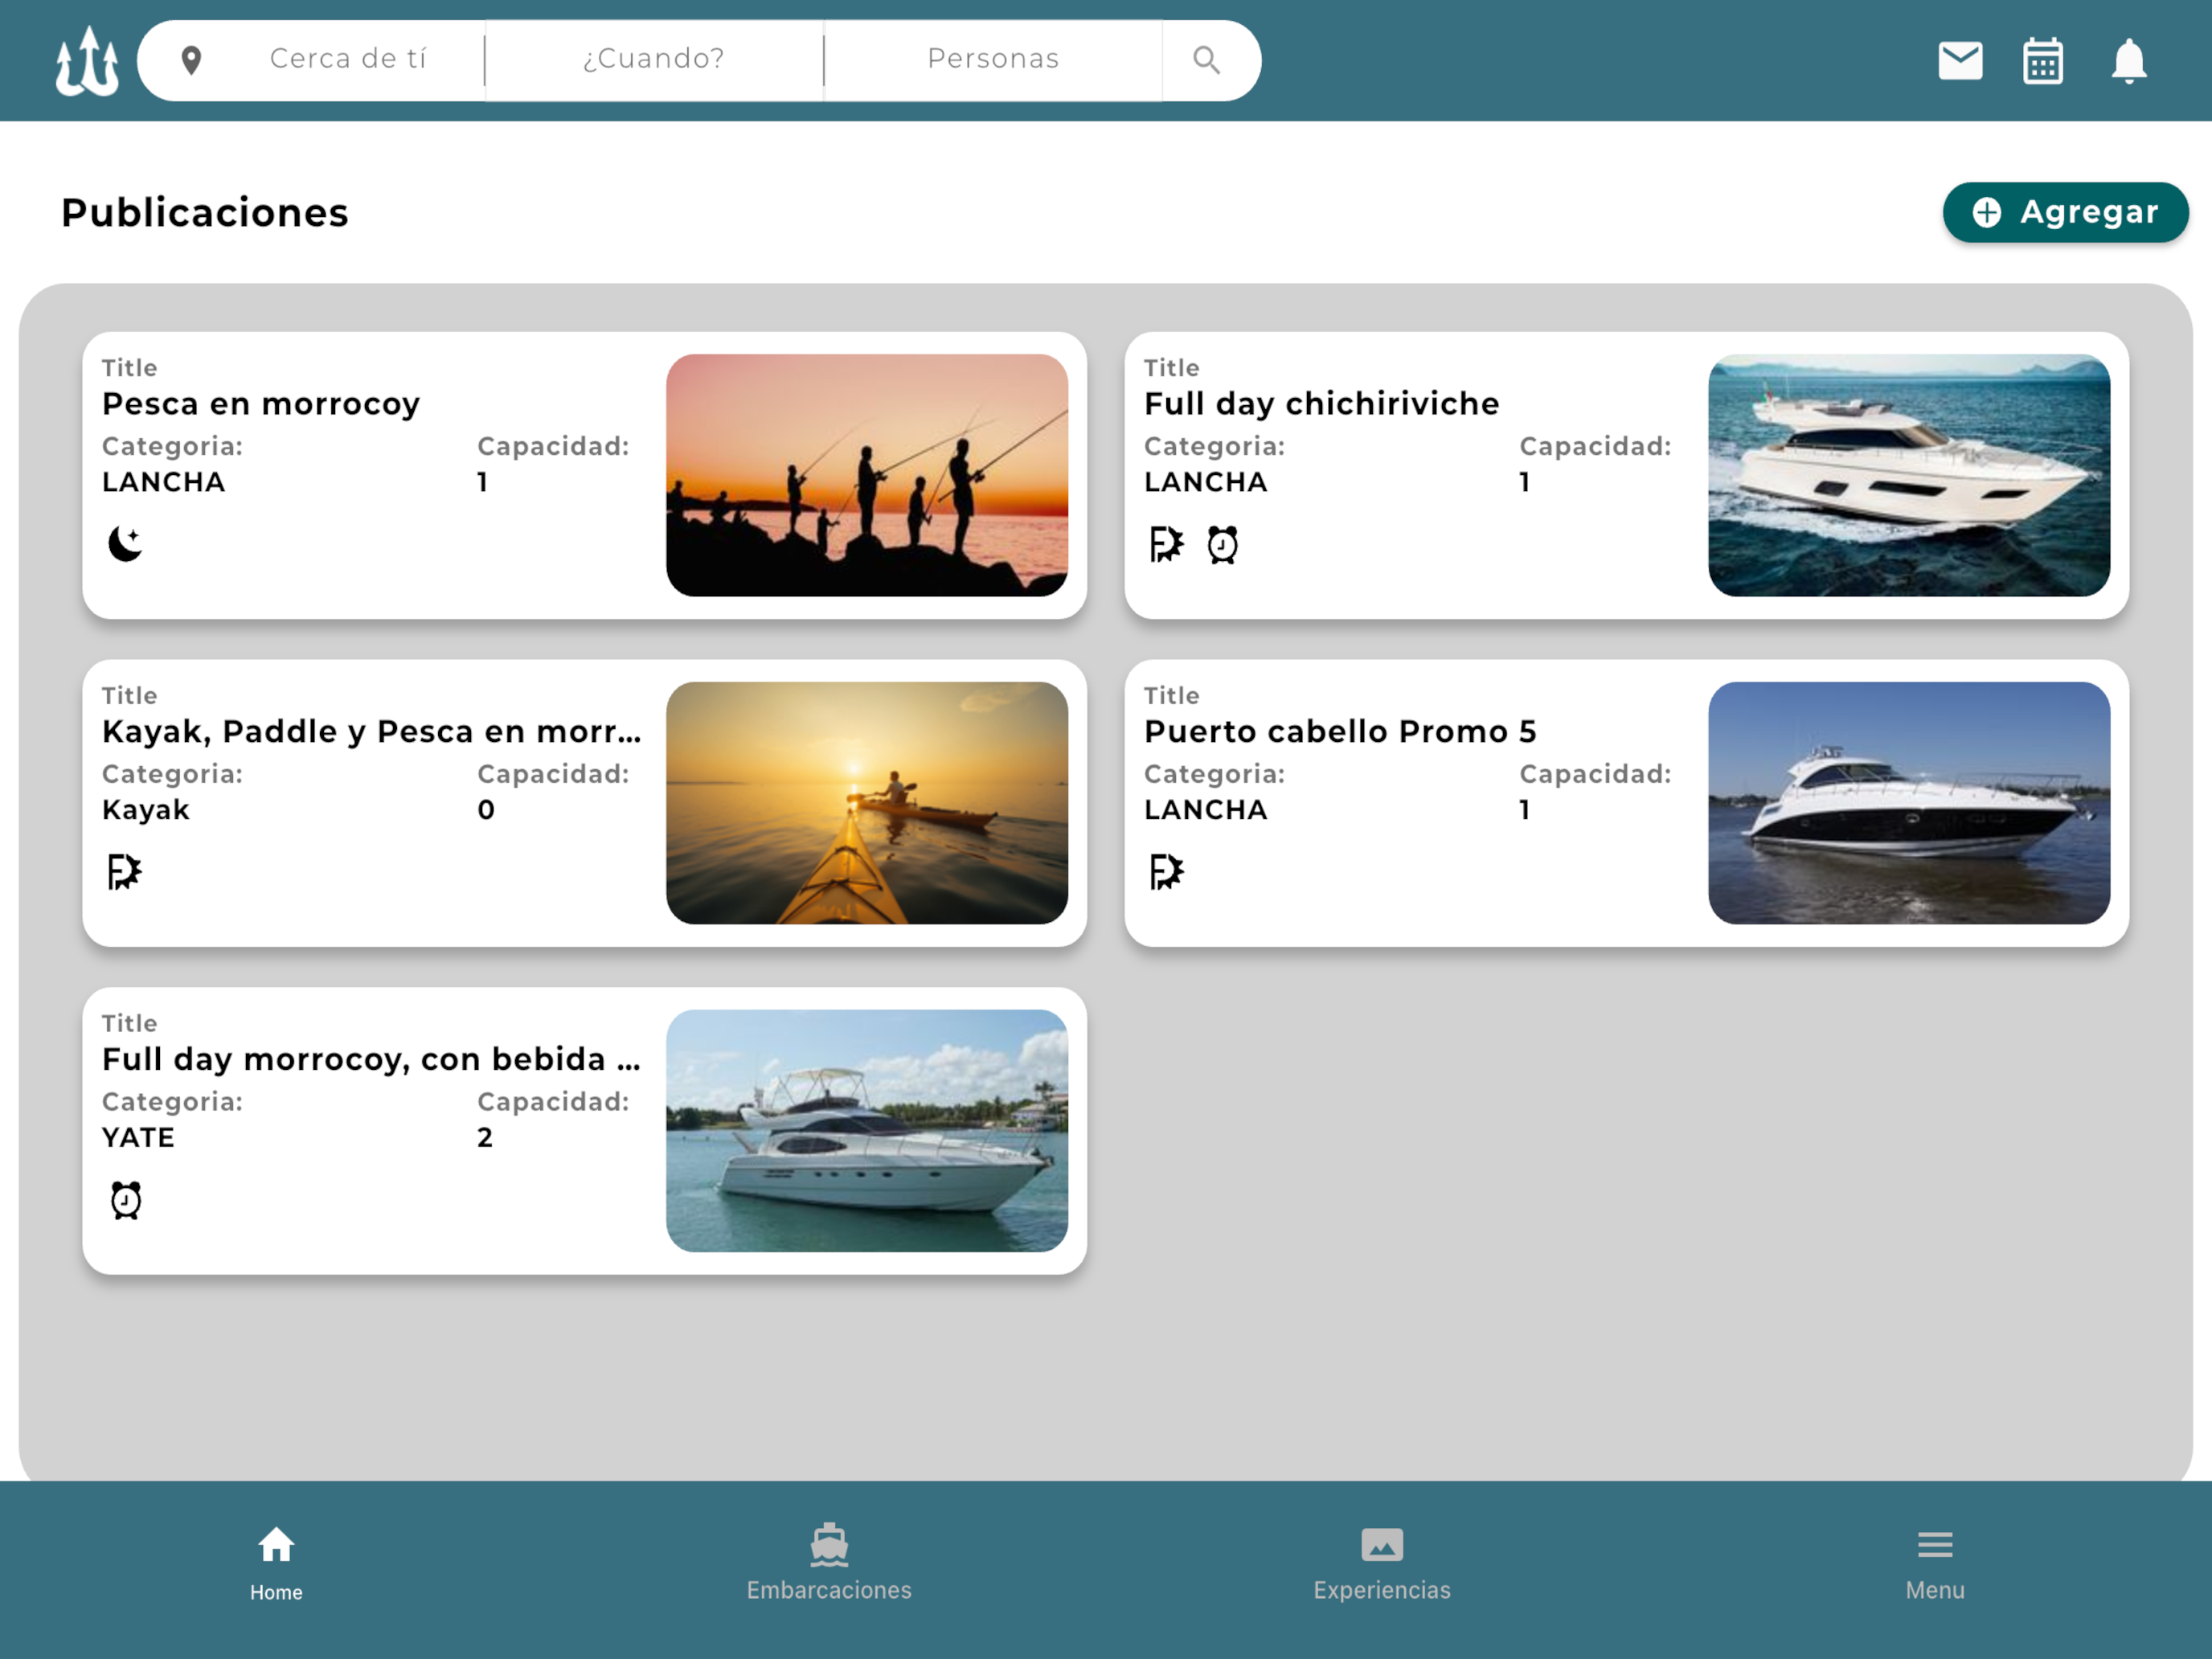2212x1659 pixels.
Task: Select the Kayak, Paddle y Pesca en morr... title
Action: (x=372, y=732)
